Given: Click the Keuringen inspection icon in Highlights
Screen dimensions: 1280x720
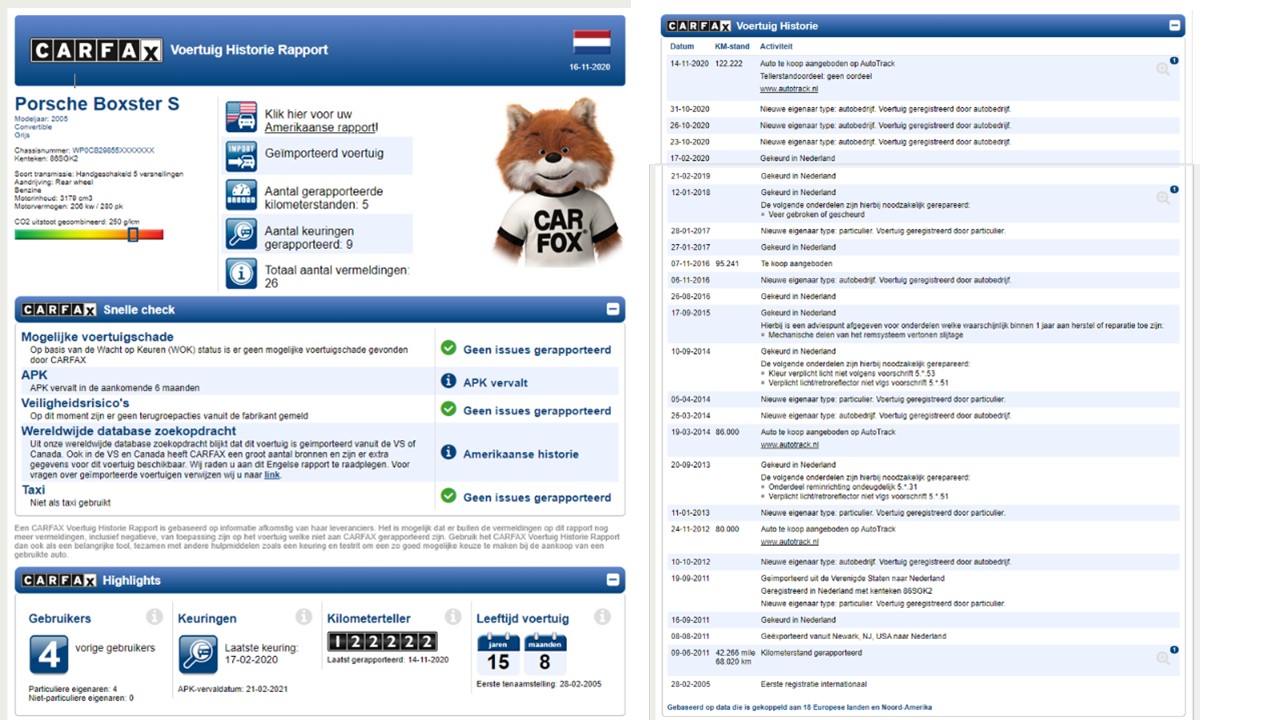Looking at the screenshot, I should pyautogui.click(x=198, y=654).
